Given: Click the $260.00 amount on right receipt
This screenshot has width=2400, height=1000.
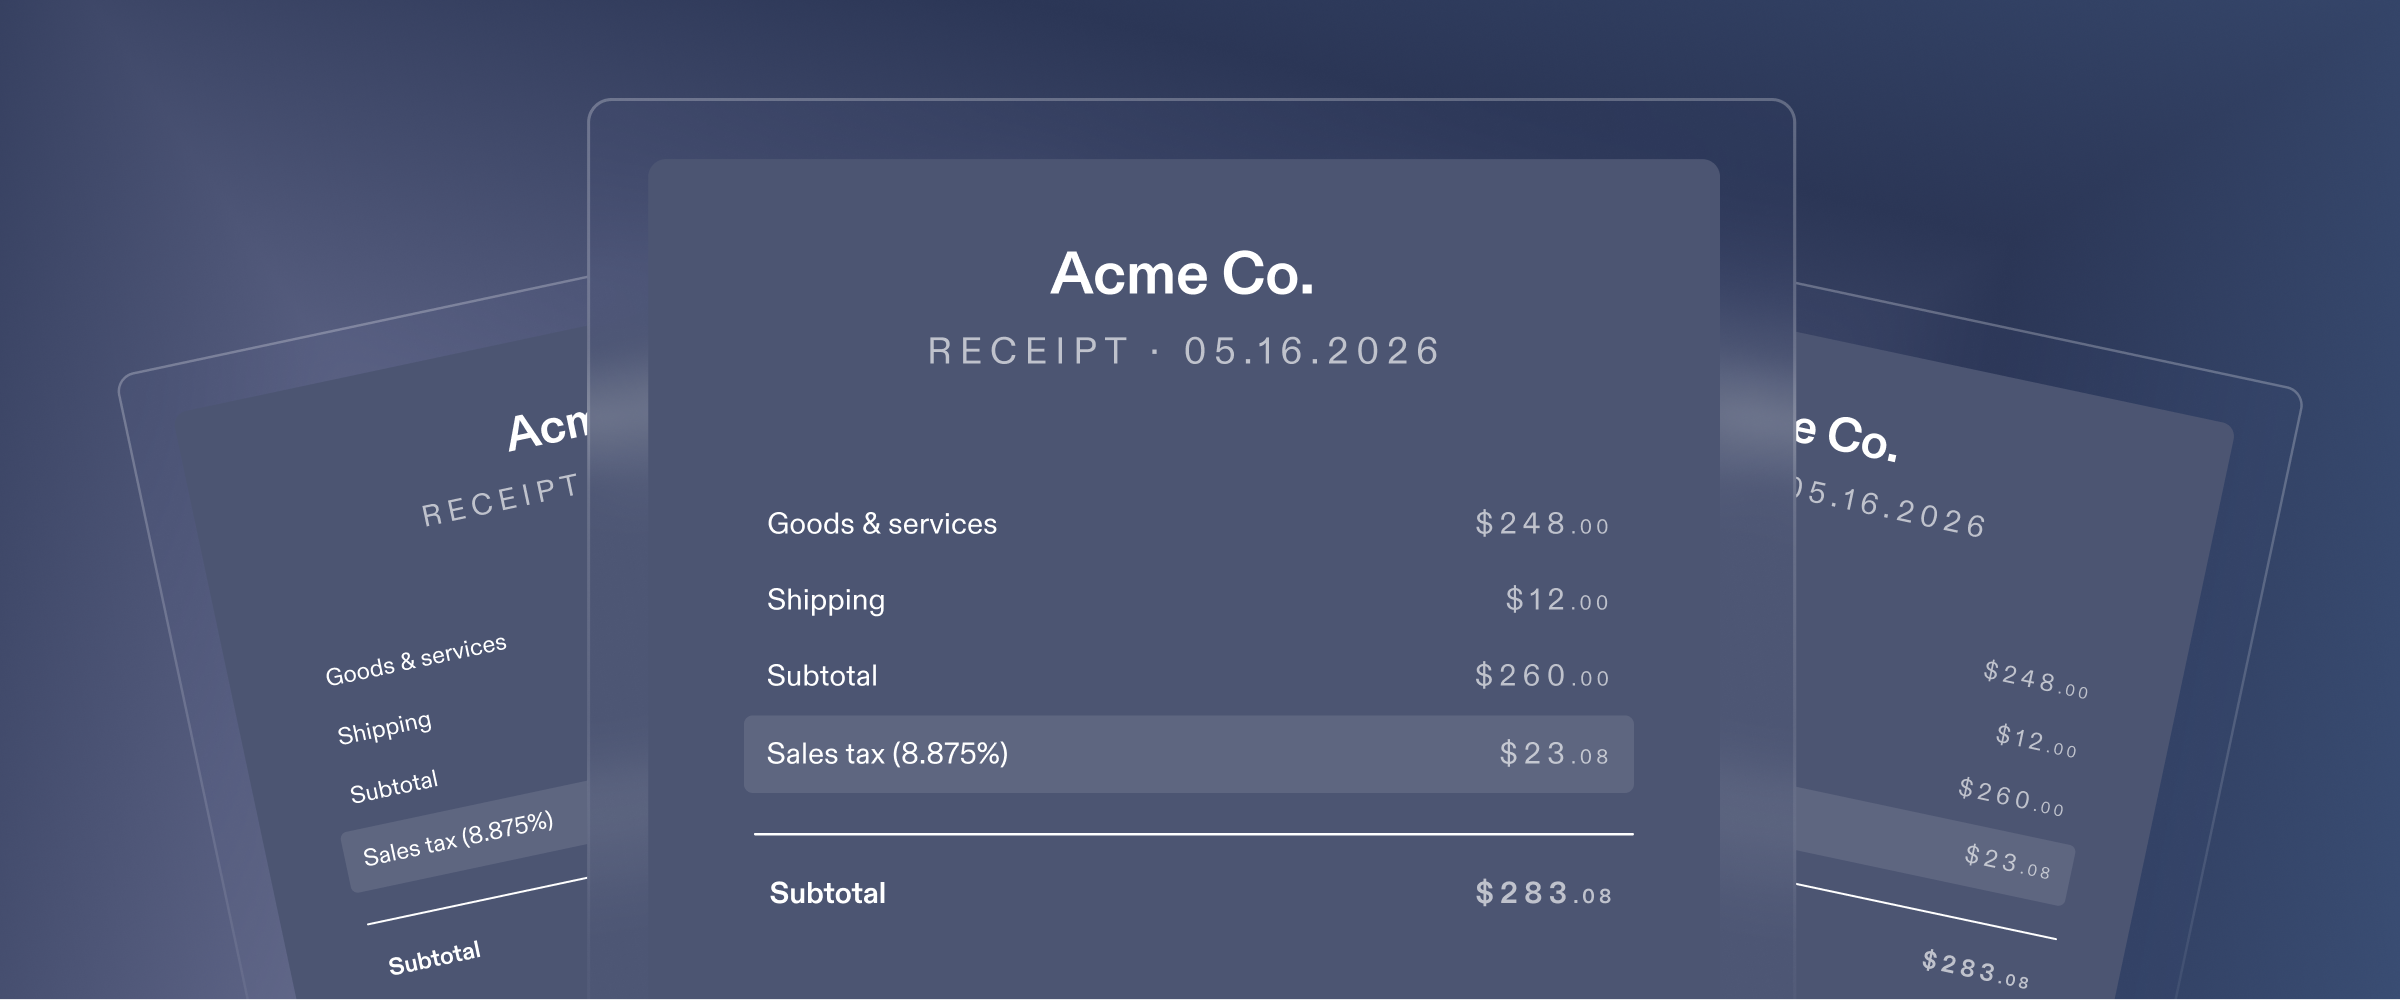Looking at the screenshot, I should point(2011,797).
